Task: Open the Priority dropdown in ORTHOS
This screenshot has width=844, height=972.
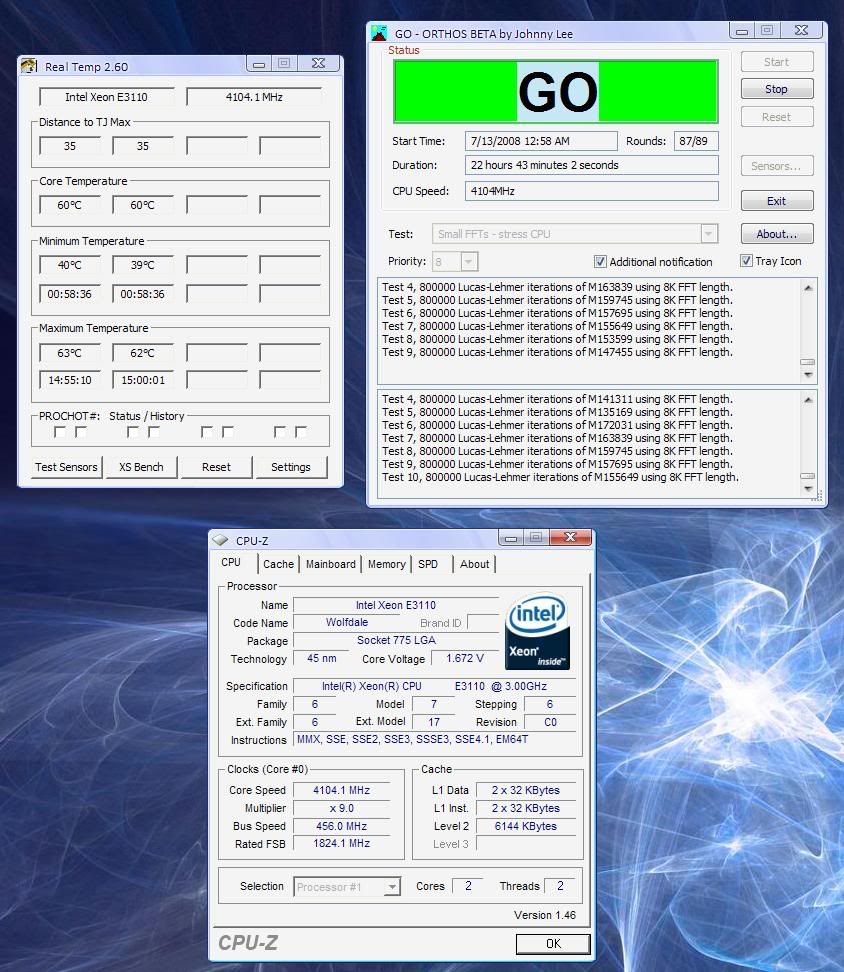Action: click(469, 262)
